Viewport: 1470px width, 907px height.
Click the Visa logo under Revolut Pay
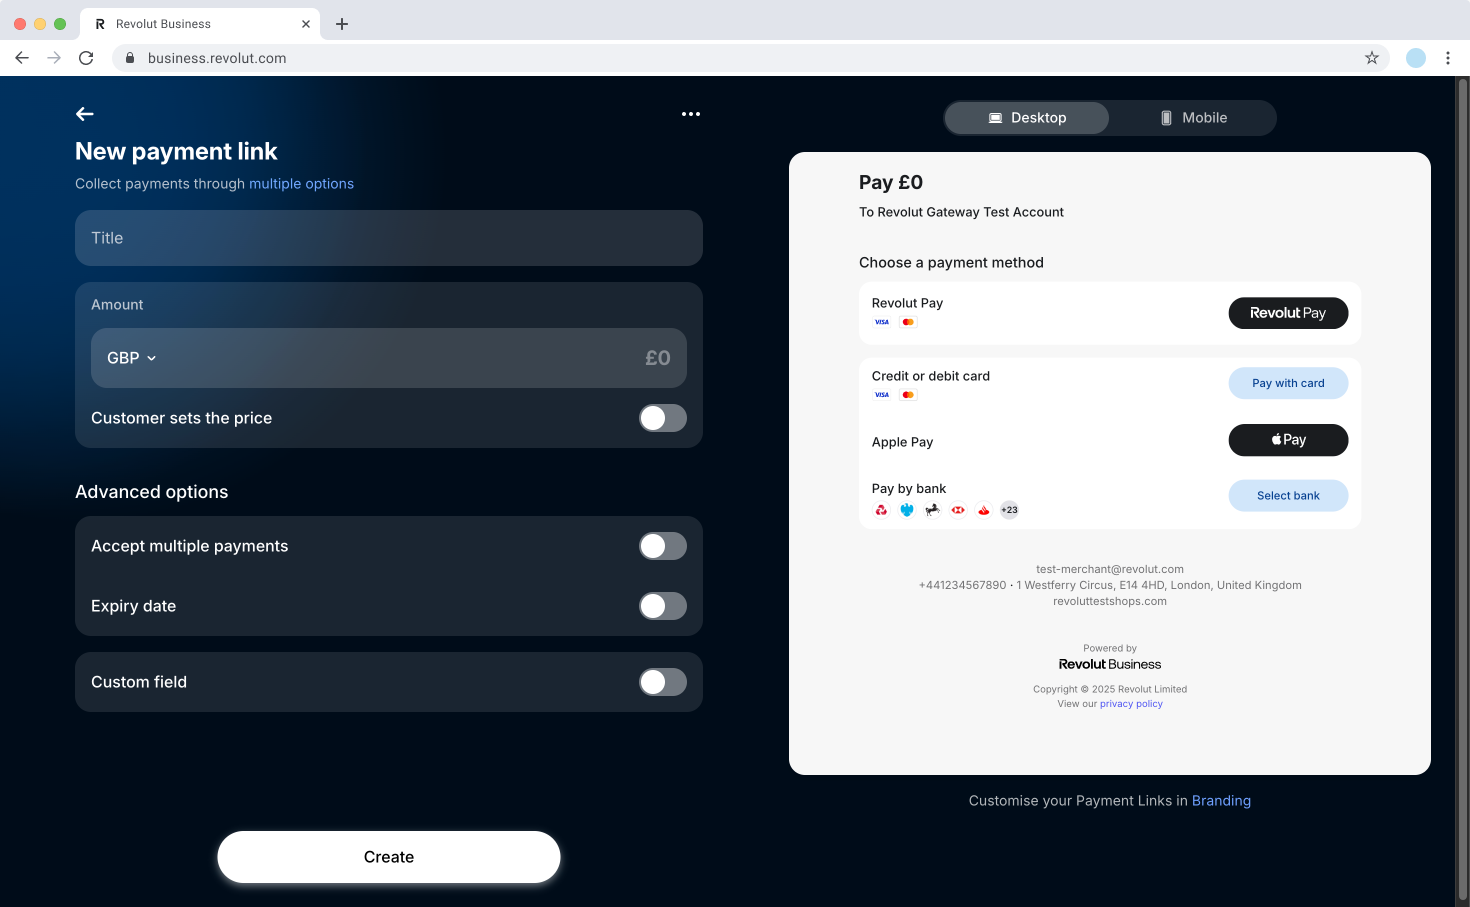click(x=882, y=322)
